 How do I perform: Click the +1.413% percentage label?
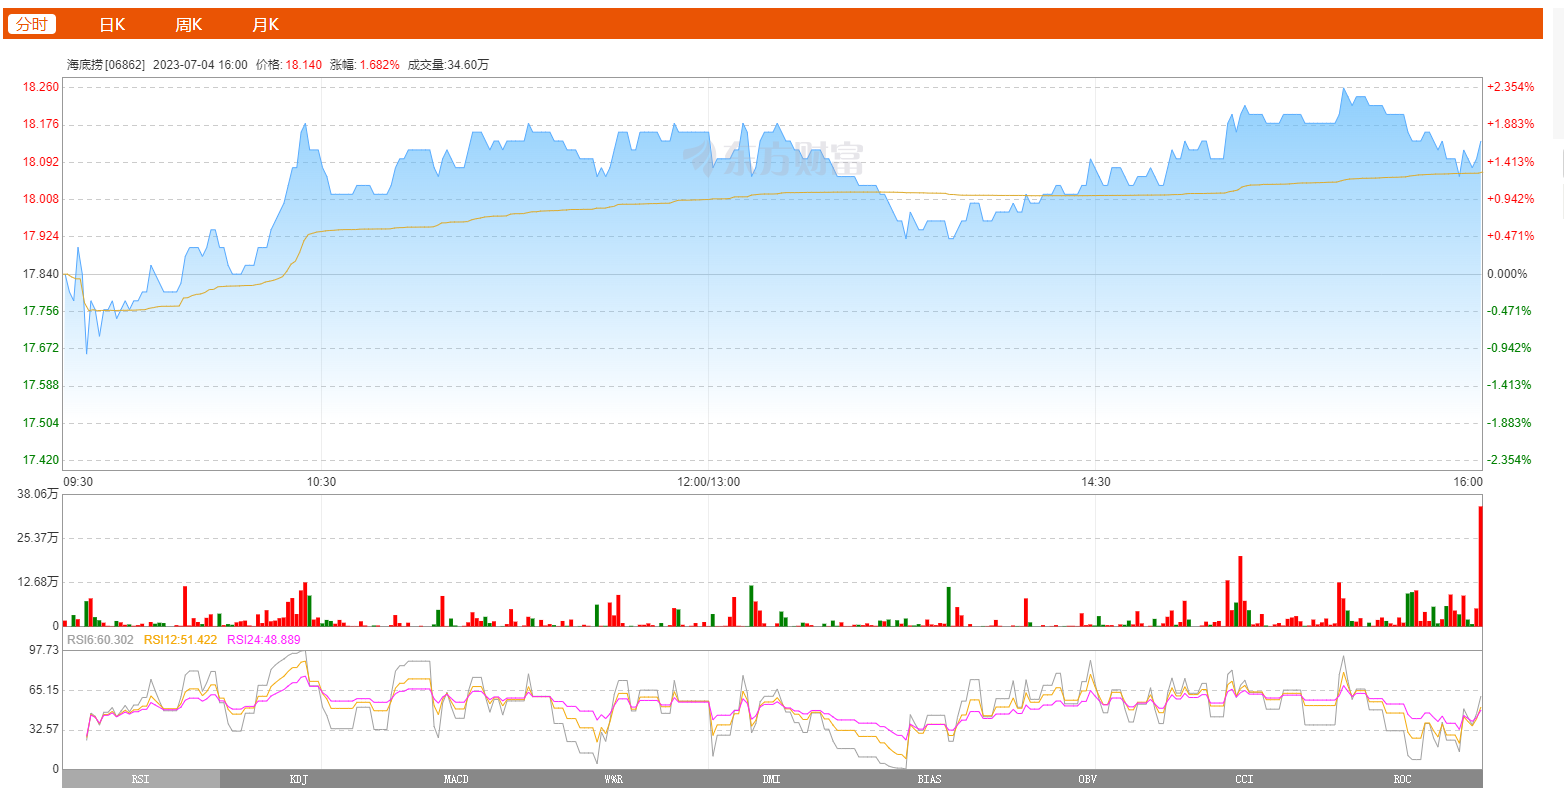click(x=1510, y=162)
